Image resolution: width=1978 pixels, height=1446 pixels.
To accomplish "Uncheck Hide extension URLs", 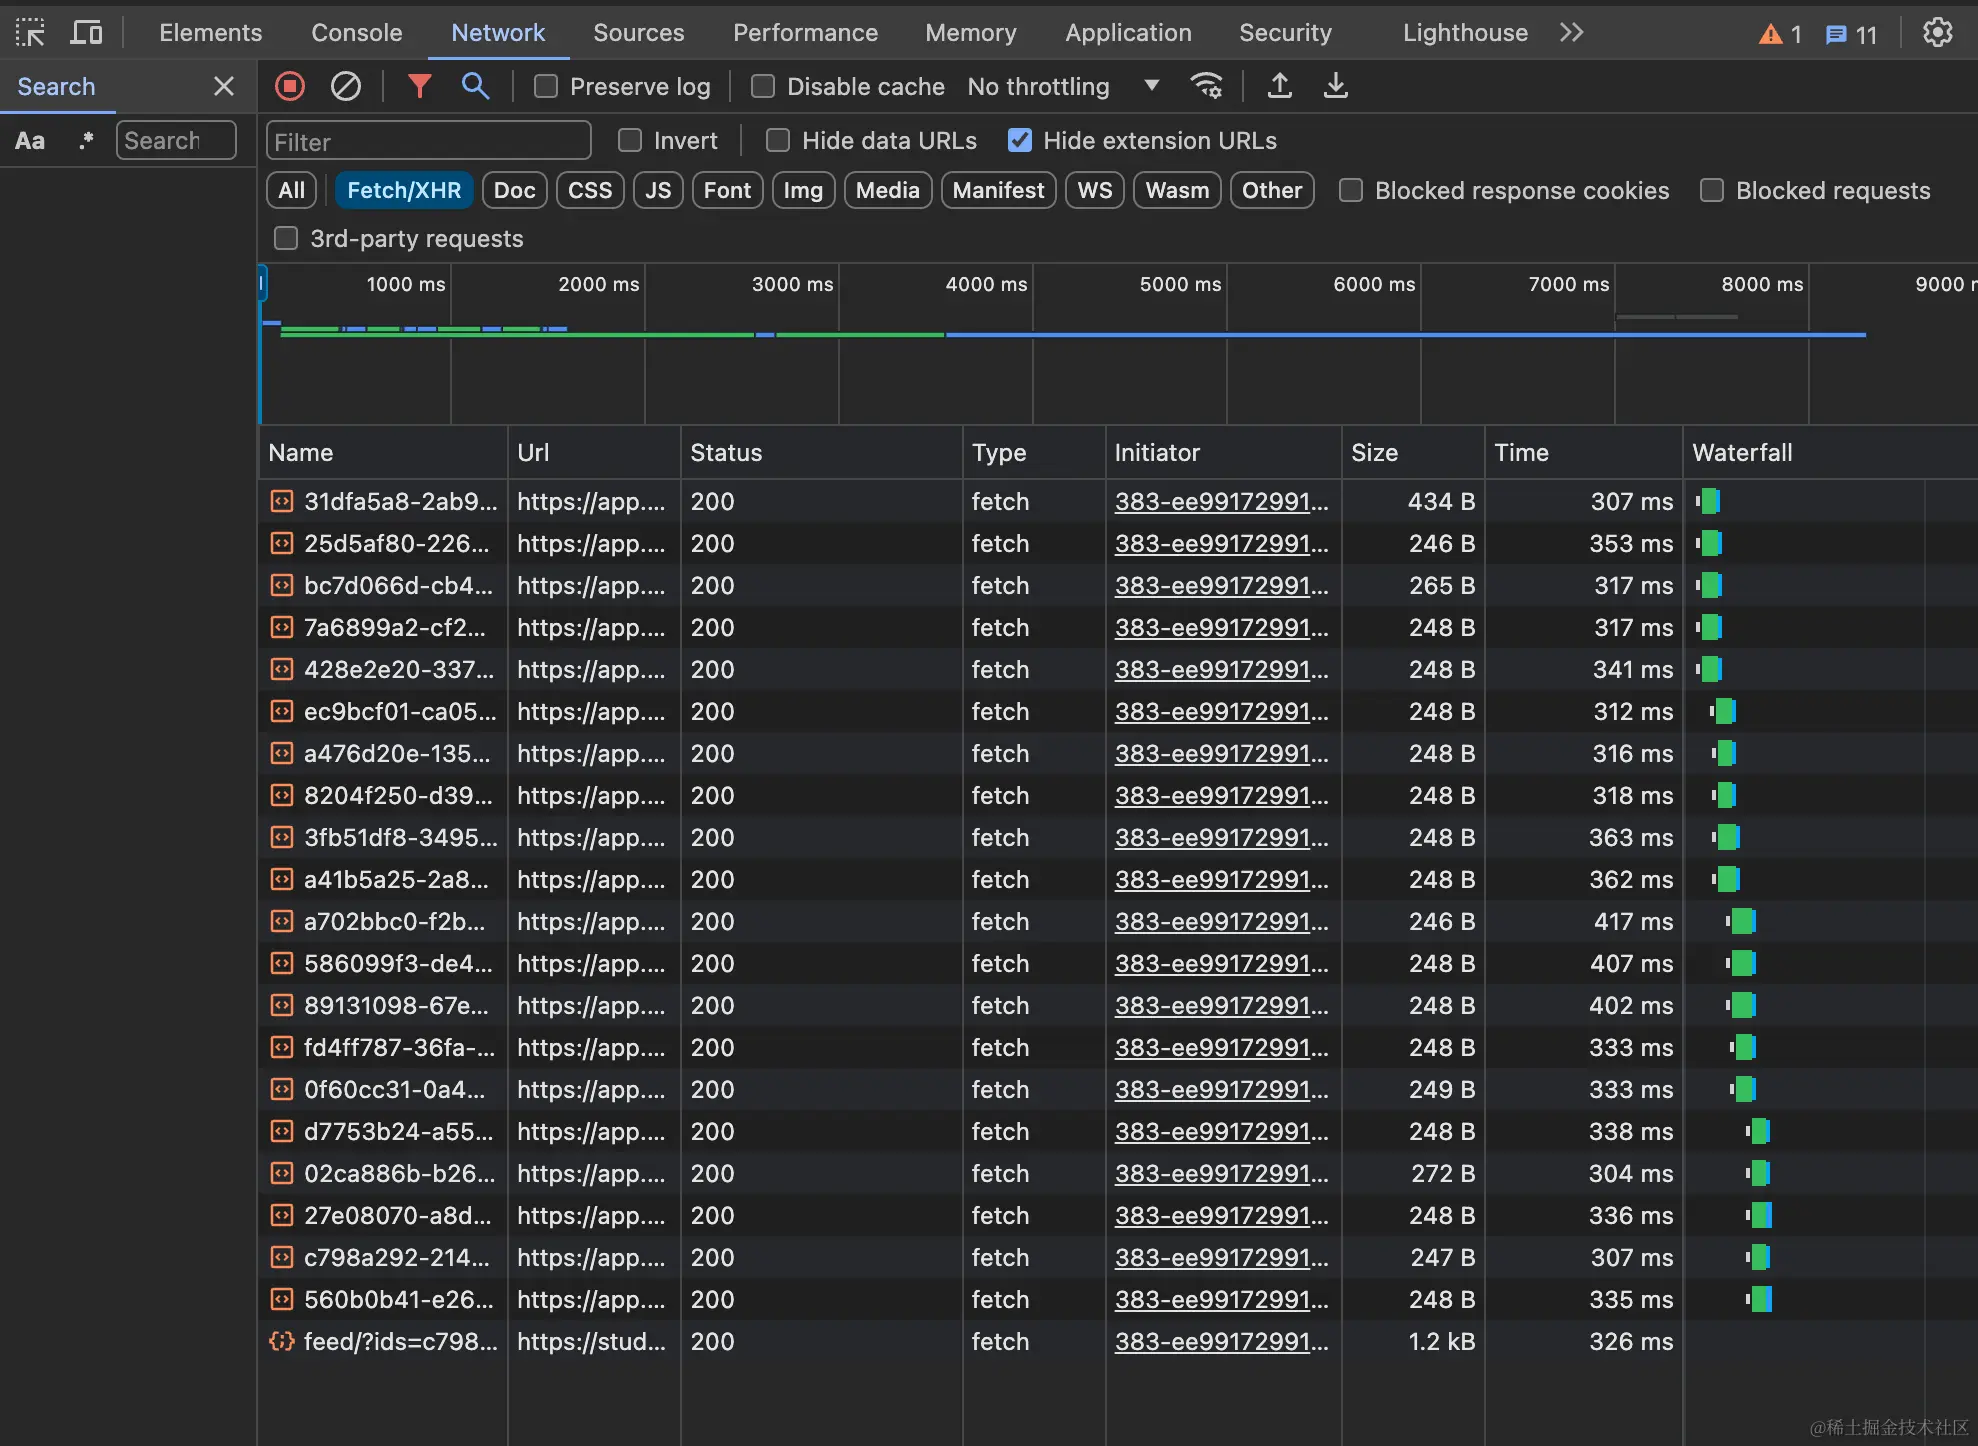I will [1020, 140].
